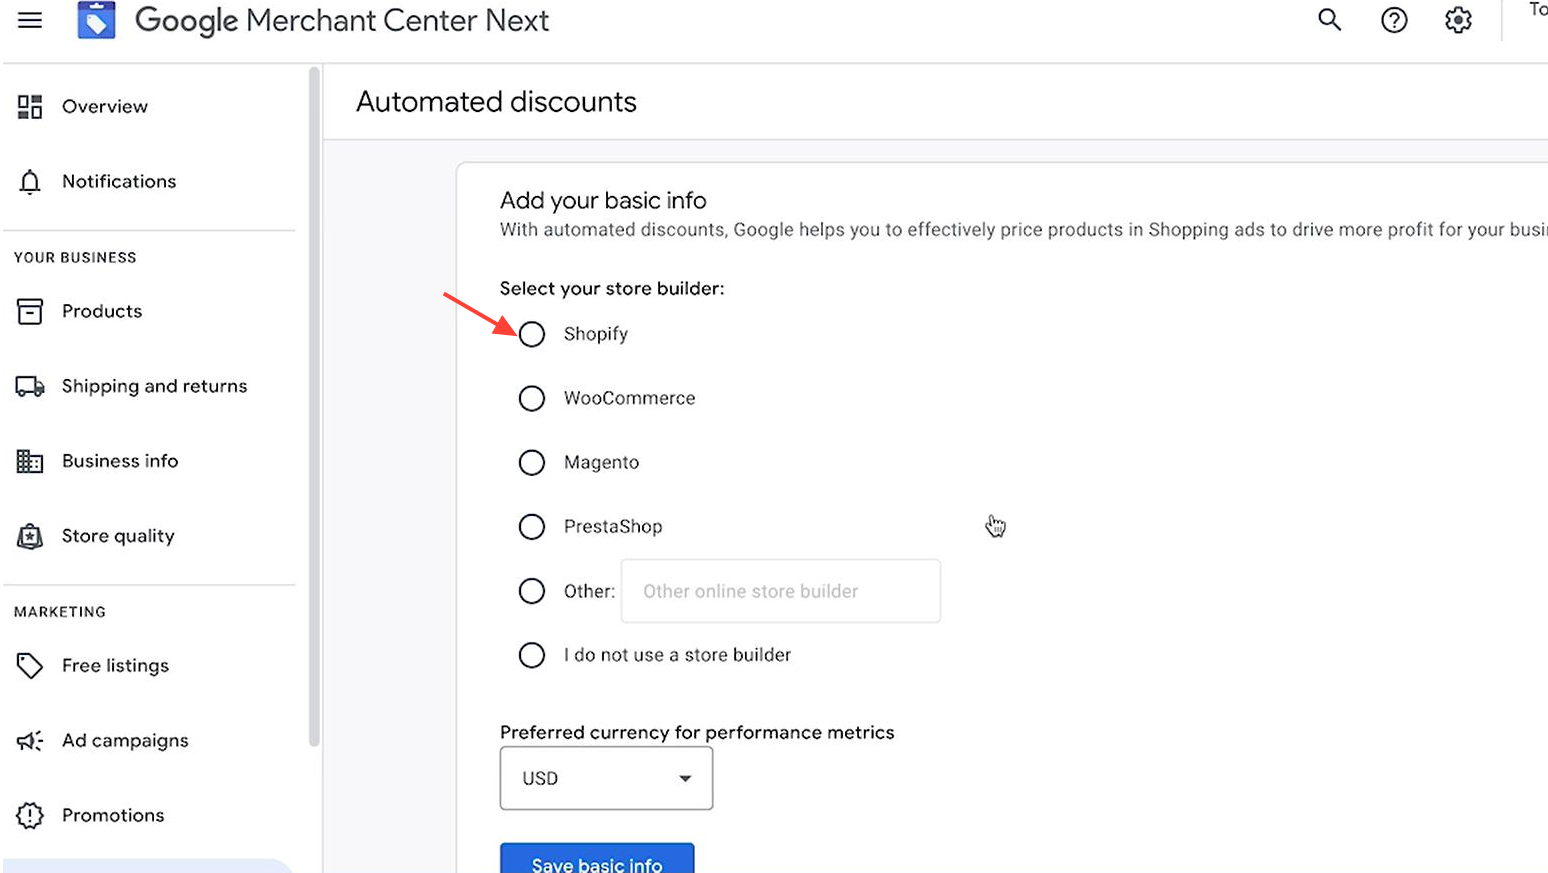
Task: Go to Overview in the sidebar
Action: (x=105, y=107)
